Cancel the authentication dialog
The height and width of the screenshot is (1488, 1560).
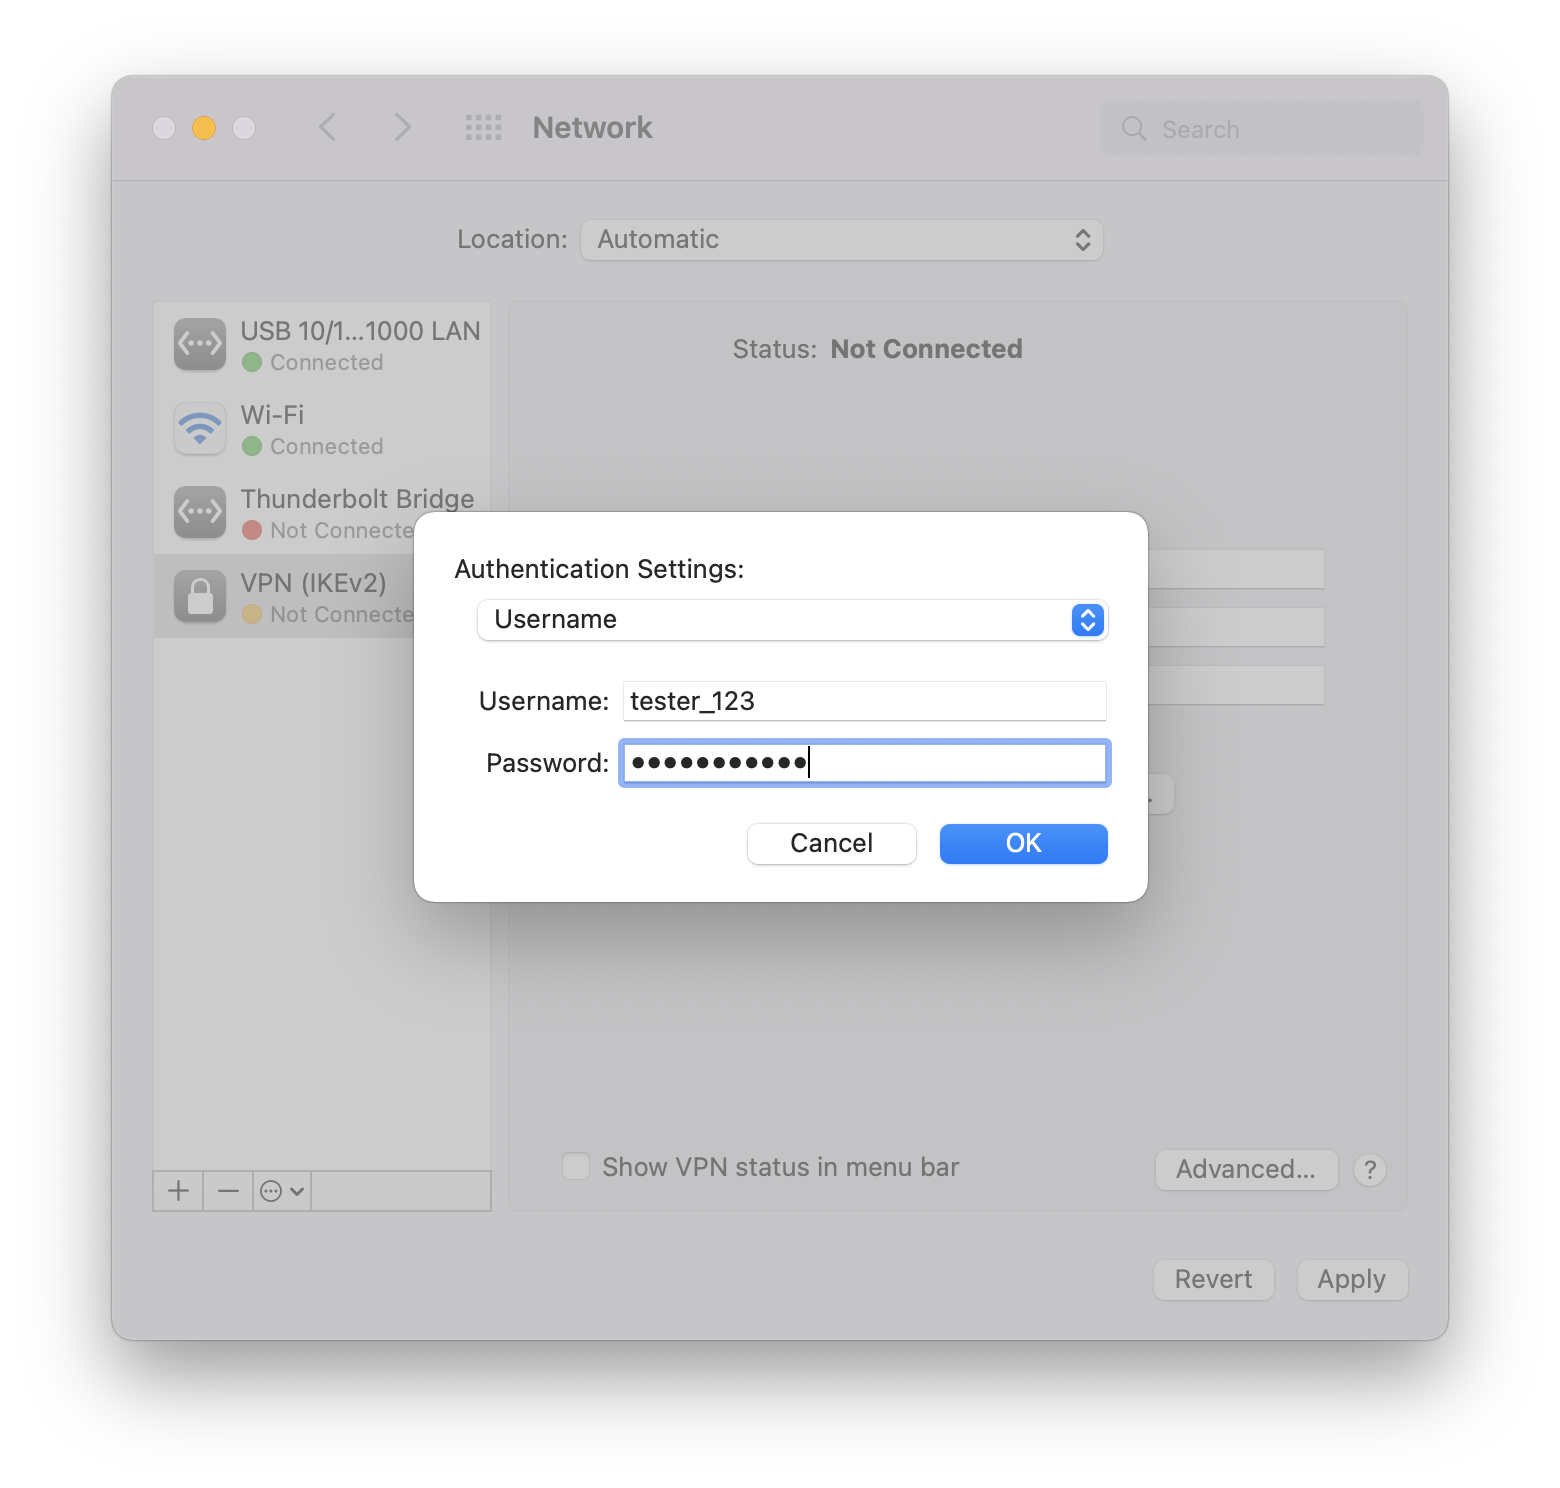pos(832,843)
